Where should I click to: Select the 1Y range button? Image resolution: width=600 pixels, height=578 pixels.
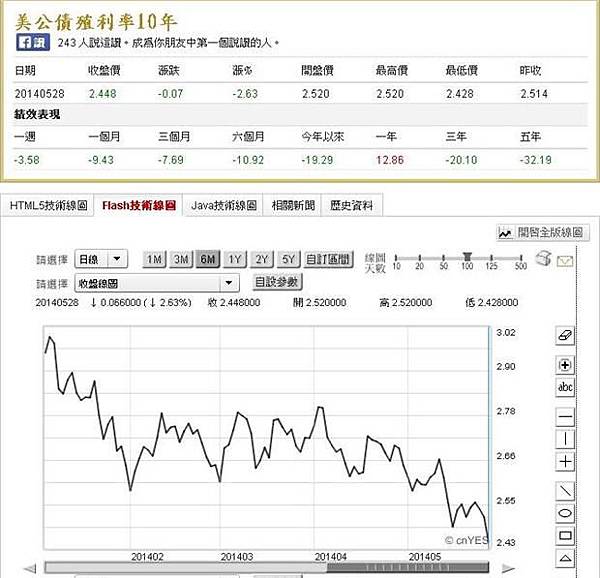coord(235,259)
